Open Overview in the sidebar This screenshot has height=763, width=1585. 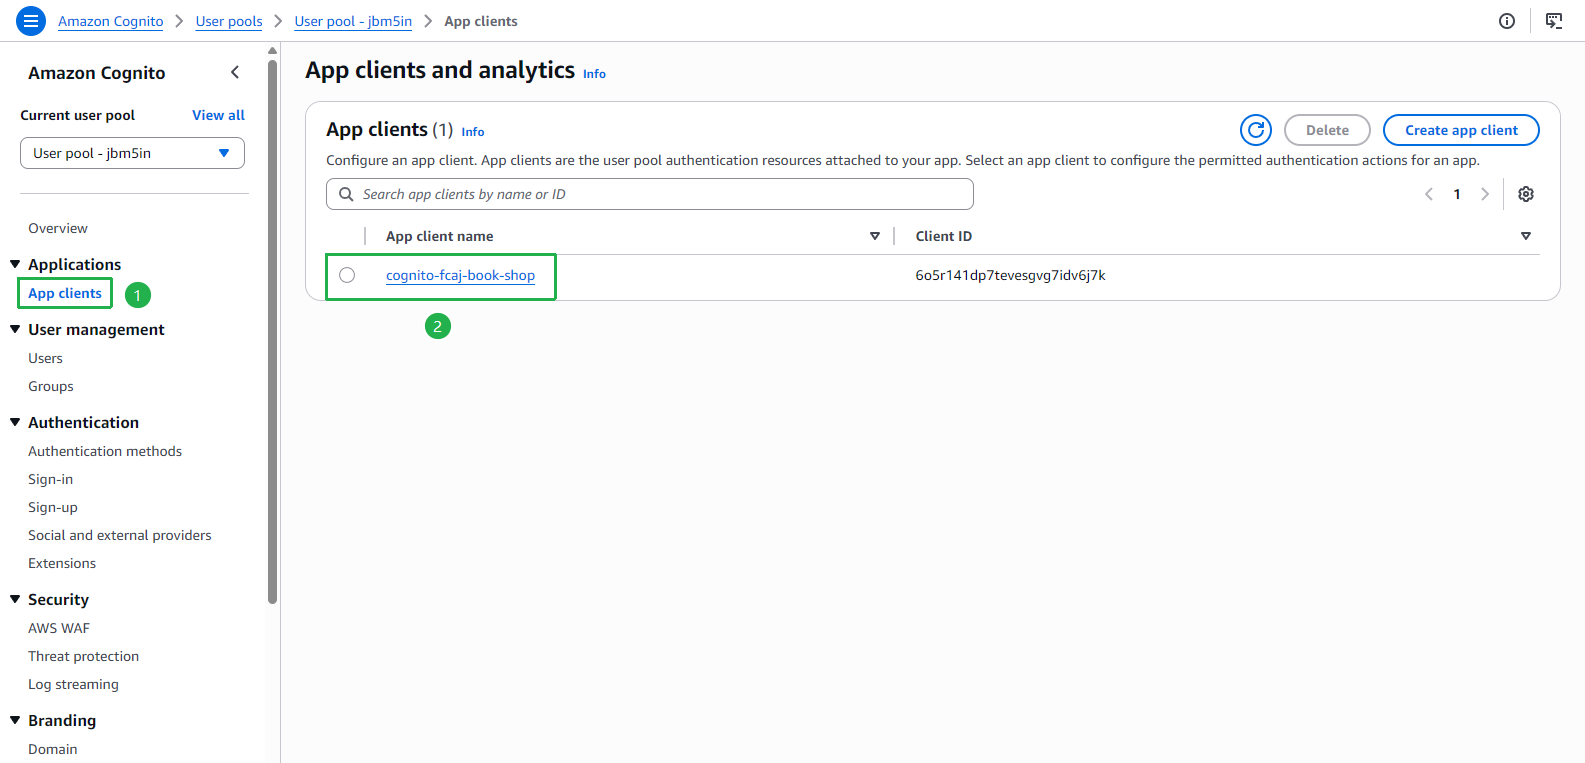(58, 228)
